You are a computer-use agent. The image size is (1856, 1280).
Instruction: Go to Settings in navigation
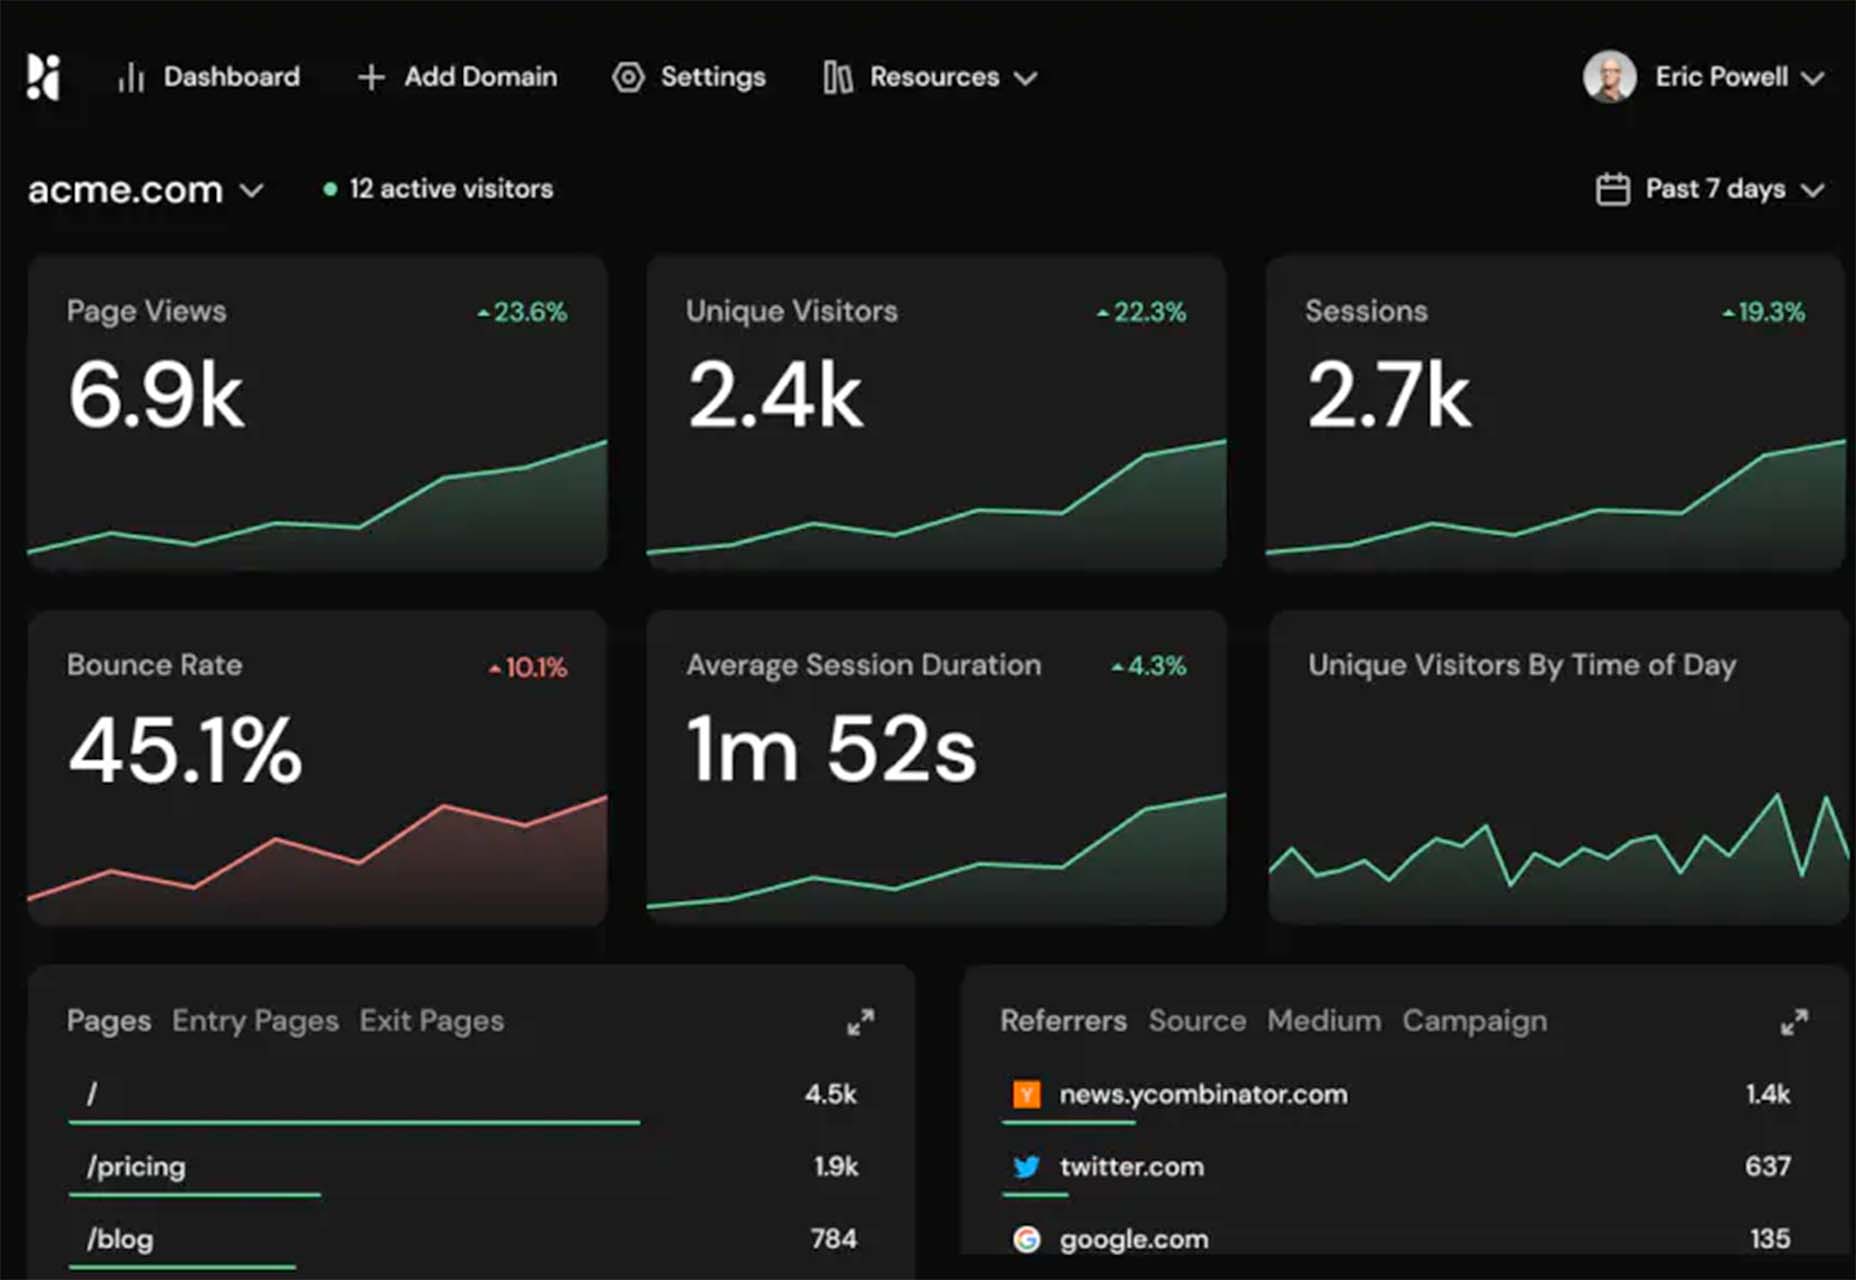click(x=713, y=77)
